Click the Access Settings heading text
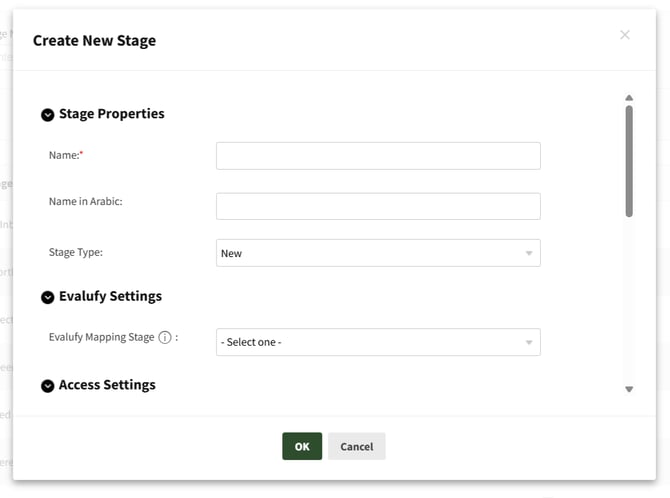This screenshot has width=670, height=498. pos(107,385)
